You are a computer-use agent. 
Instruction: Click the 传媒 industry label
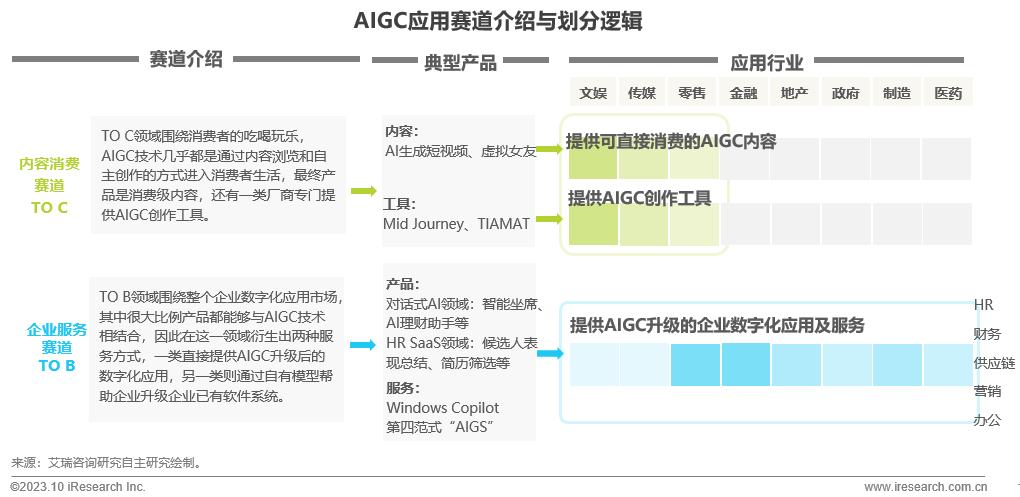point(642,93)
